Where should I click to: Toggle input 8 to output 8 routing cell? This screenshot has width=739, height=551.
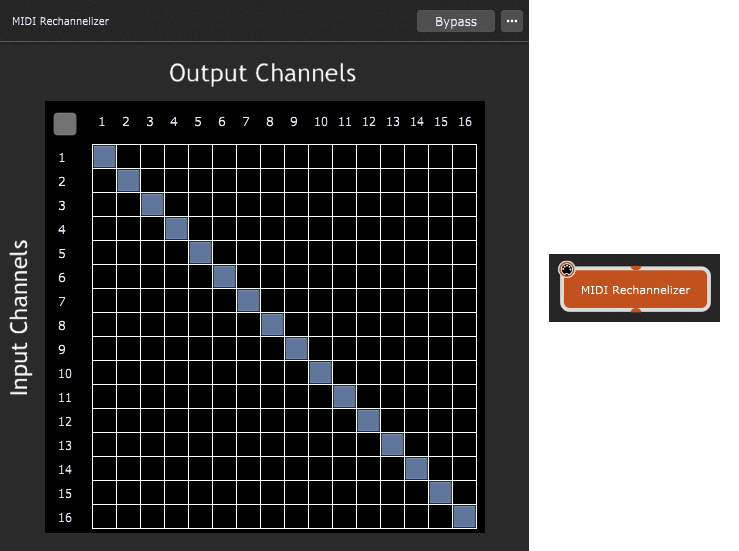273,325
